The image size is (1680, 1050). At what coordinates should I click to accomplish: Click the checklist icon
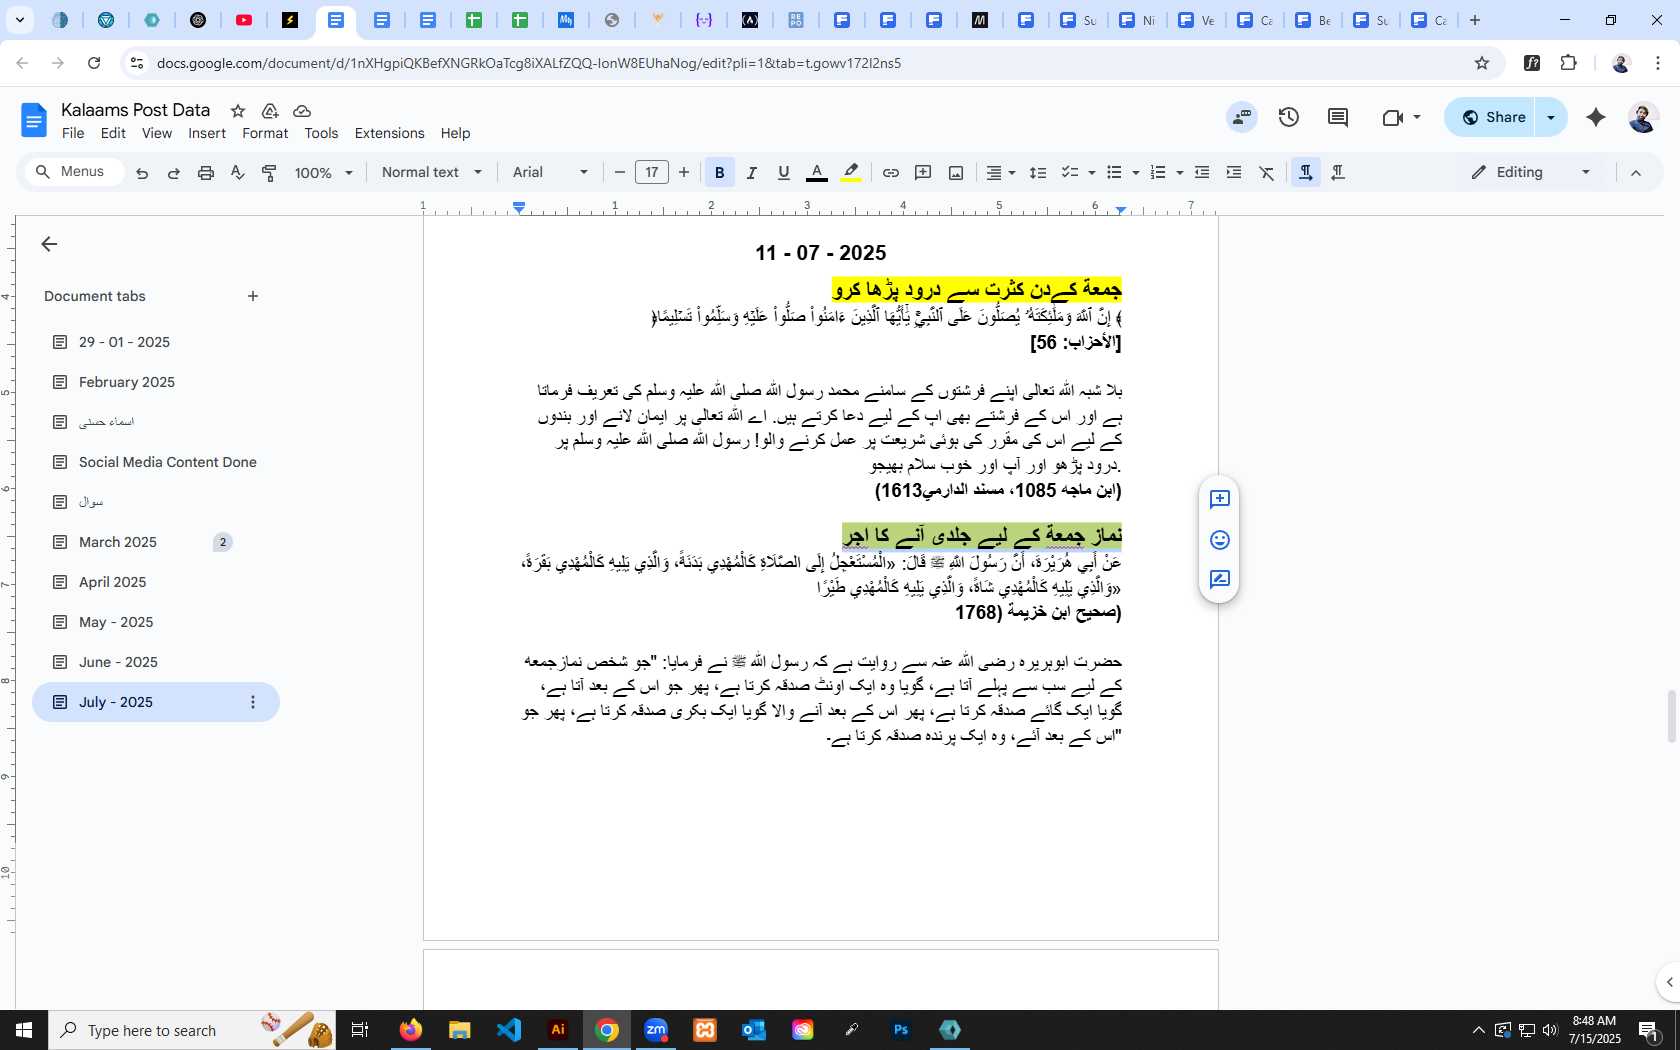[x=1069, y=173]
